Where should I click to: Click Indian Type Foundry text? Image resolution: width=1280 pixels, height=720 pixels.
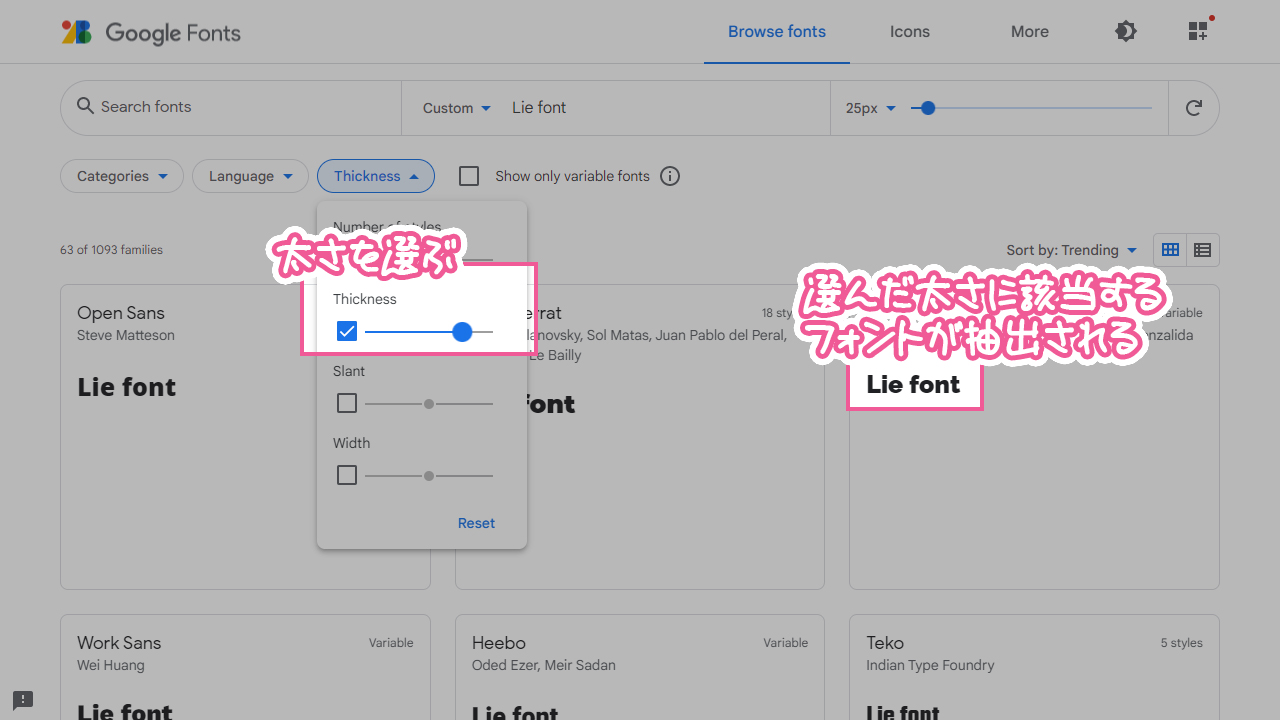pos(930,665)
